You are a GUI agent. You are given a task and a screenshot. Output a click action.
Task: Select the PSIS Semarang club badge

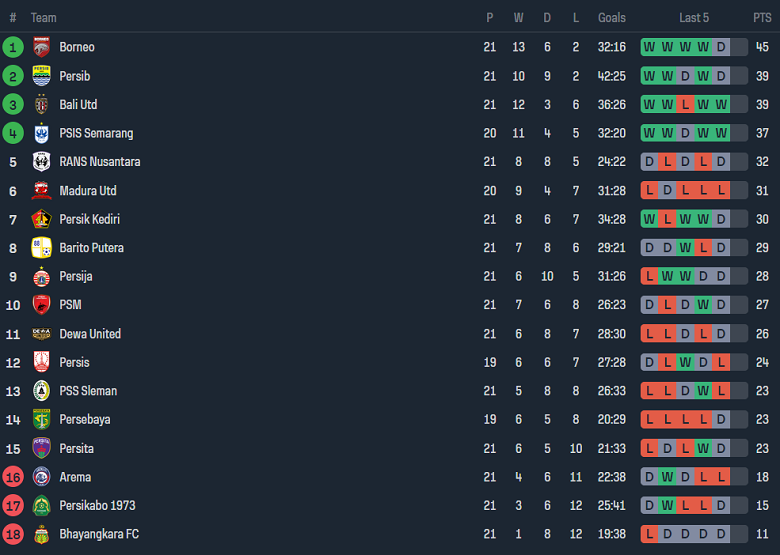(41, 133)
